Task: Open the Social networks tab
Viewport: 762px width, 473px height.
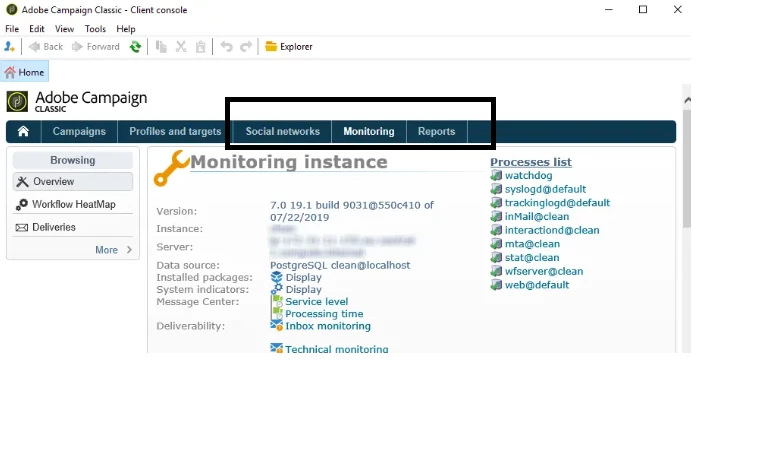Action: (282, 131)
